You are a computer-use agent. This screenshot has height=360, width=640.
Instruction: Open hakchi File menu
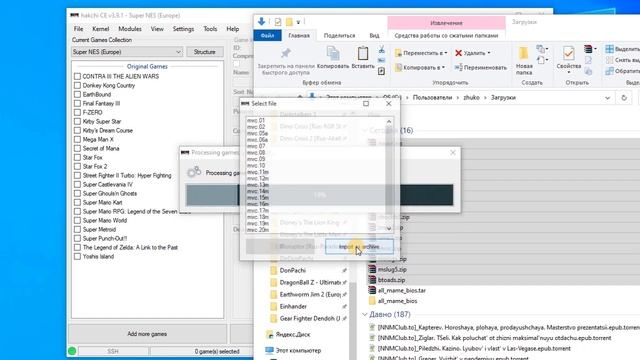pos(78,29)
